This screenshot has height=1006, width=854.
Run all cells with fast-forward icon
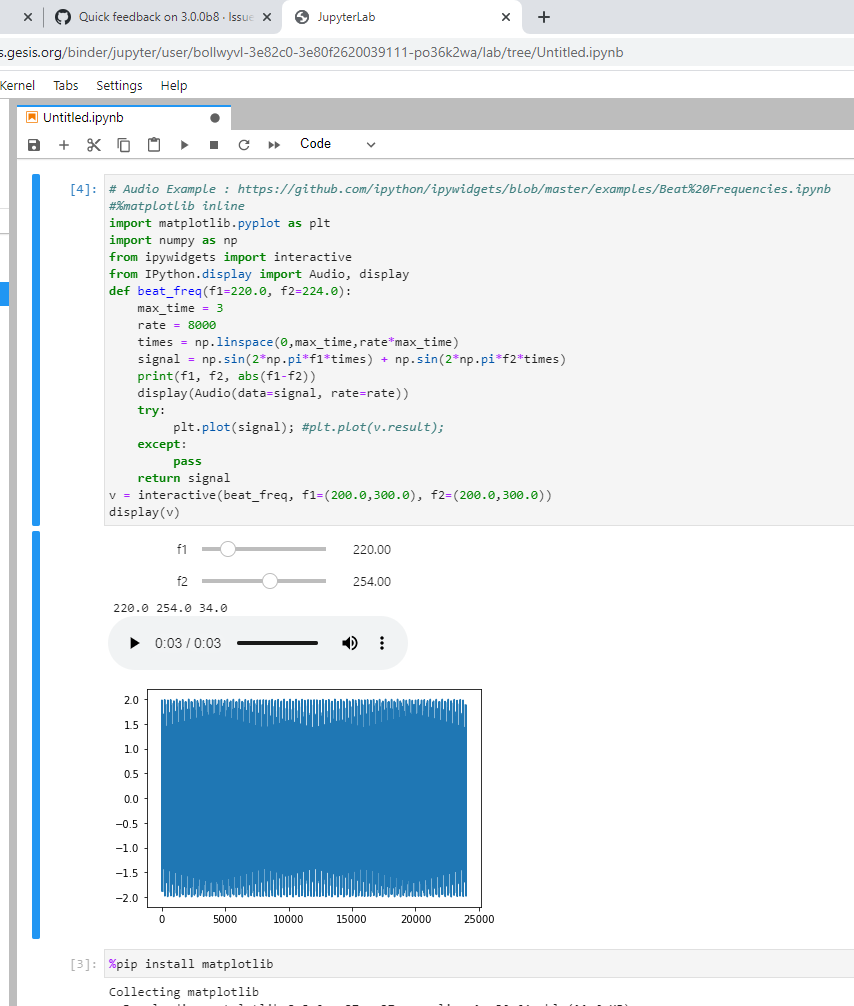click(273, 143)
